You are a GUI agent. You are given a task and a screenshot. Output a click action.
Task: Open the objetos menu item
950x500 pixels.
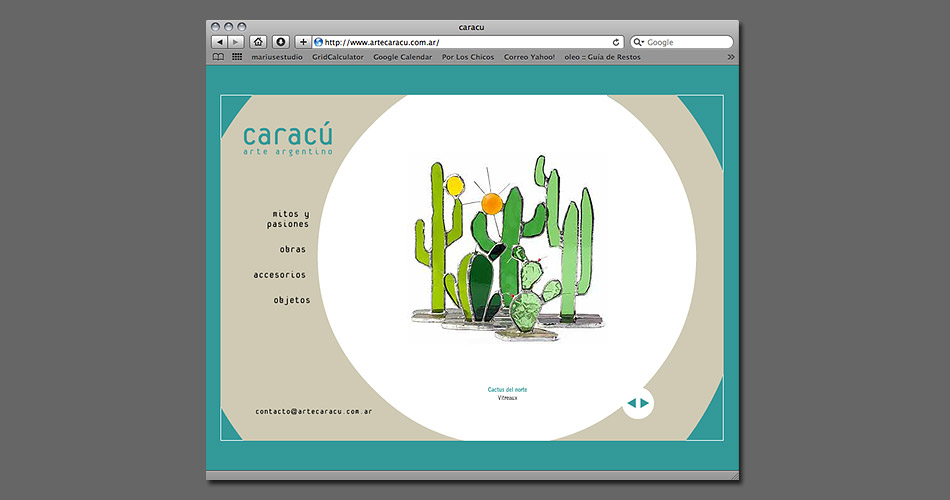291,300
